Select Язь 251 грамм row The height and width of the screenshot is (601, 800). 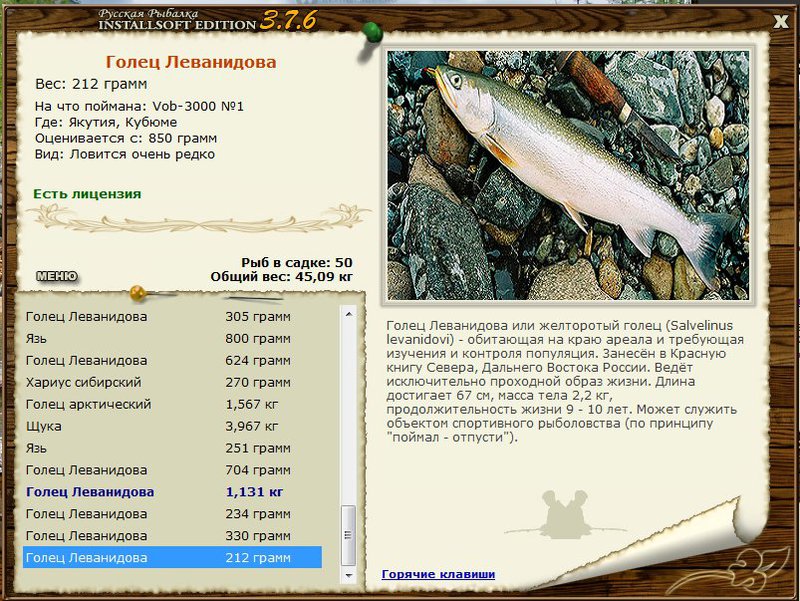[x=172, y=448]
